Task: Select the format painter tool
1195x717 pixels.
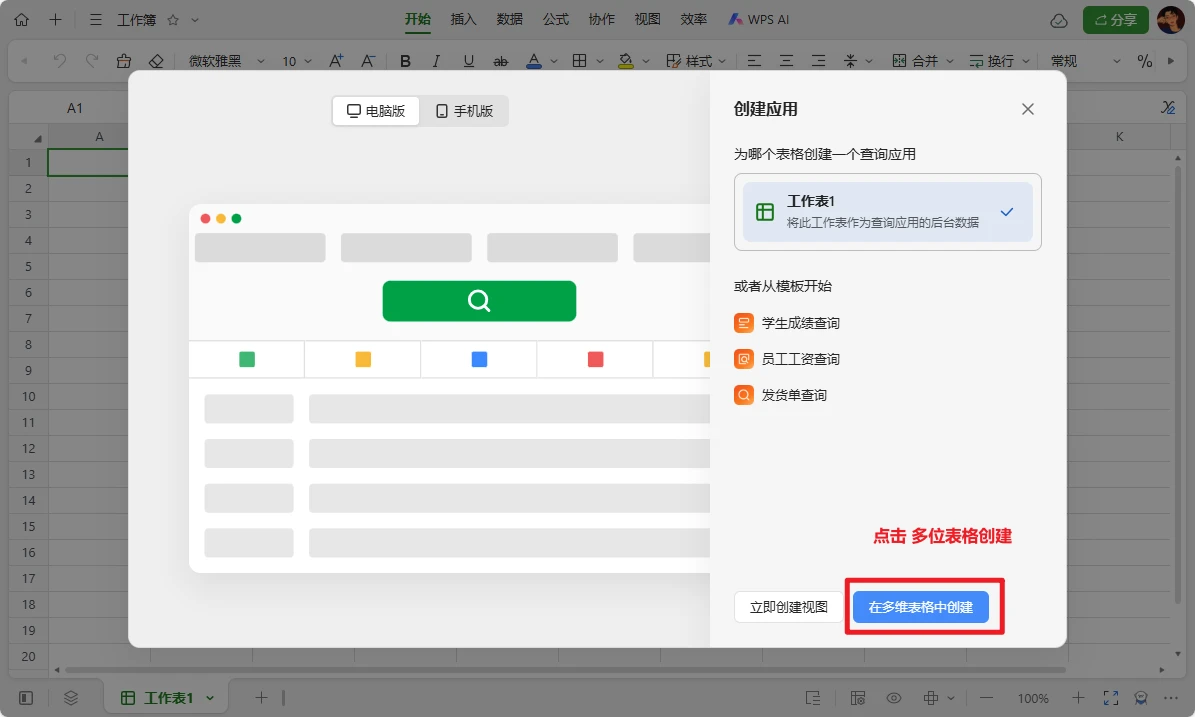Action: point(124,61)
